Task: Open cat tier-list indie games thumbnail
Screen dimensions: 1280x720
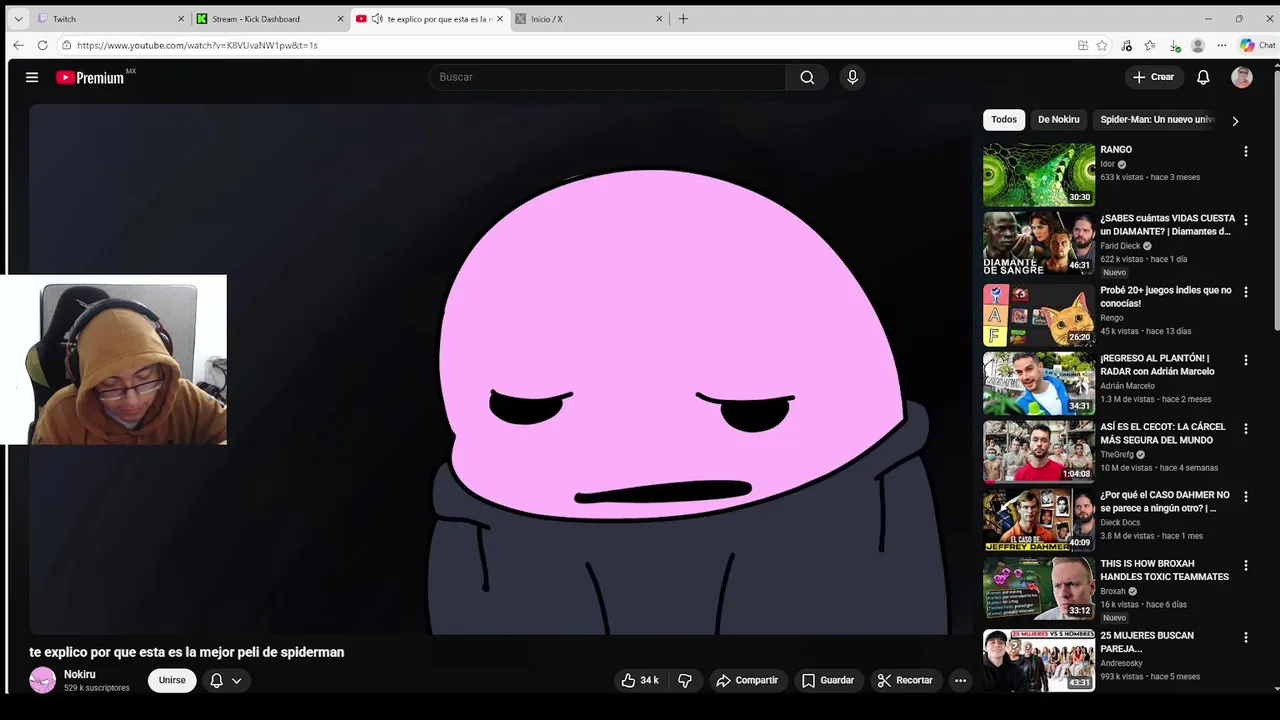Action: pyautogui.click(x=1039, y=315)
